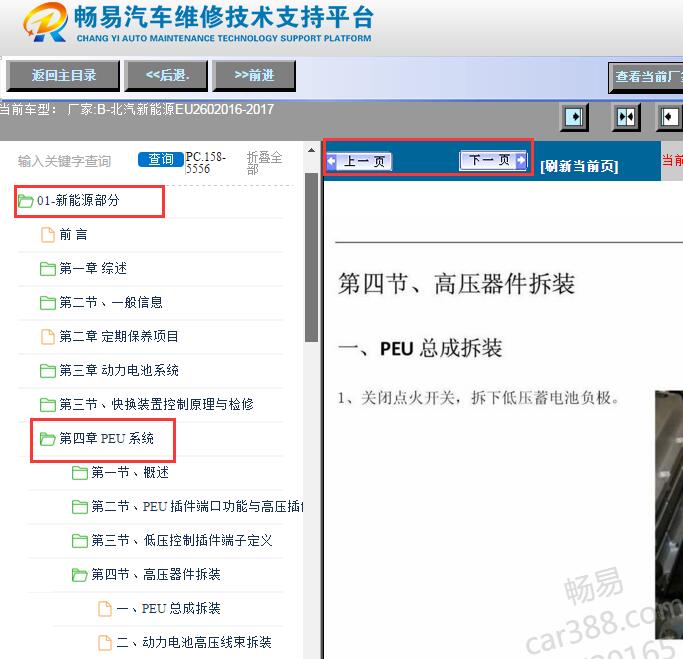Click the folder icon beside 第一章 综述
This screenshot has width=683, height=659.
click(x=47, y=269)
